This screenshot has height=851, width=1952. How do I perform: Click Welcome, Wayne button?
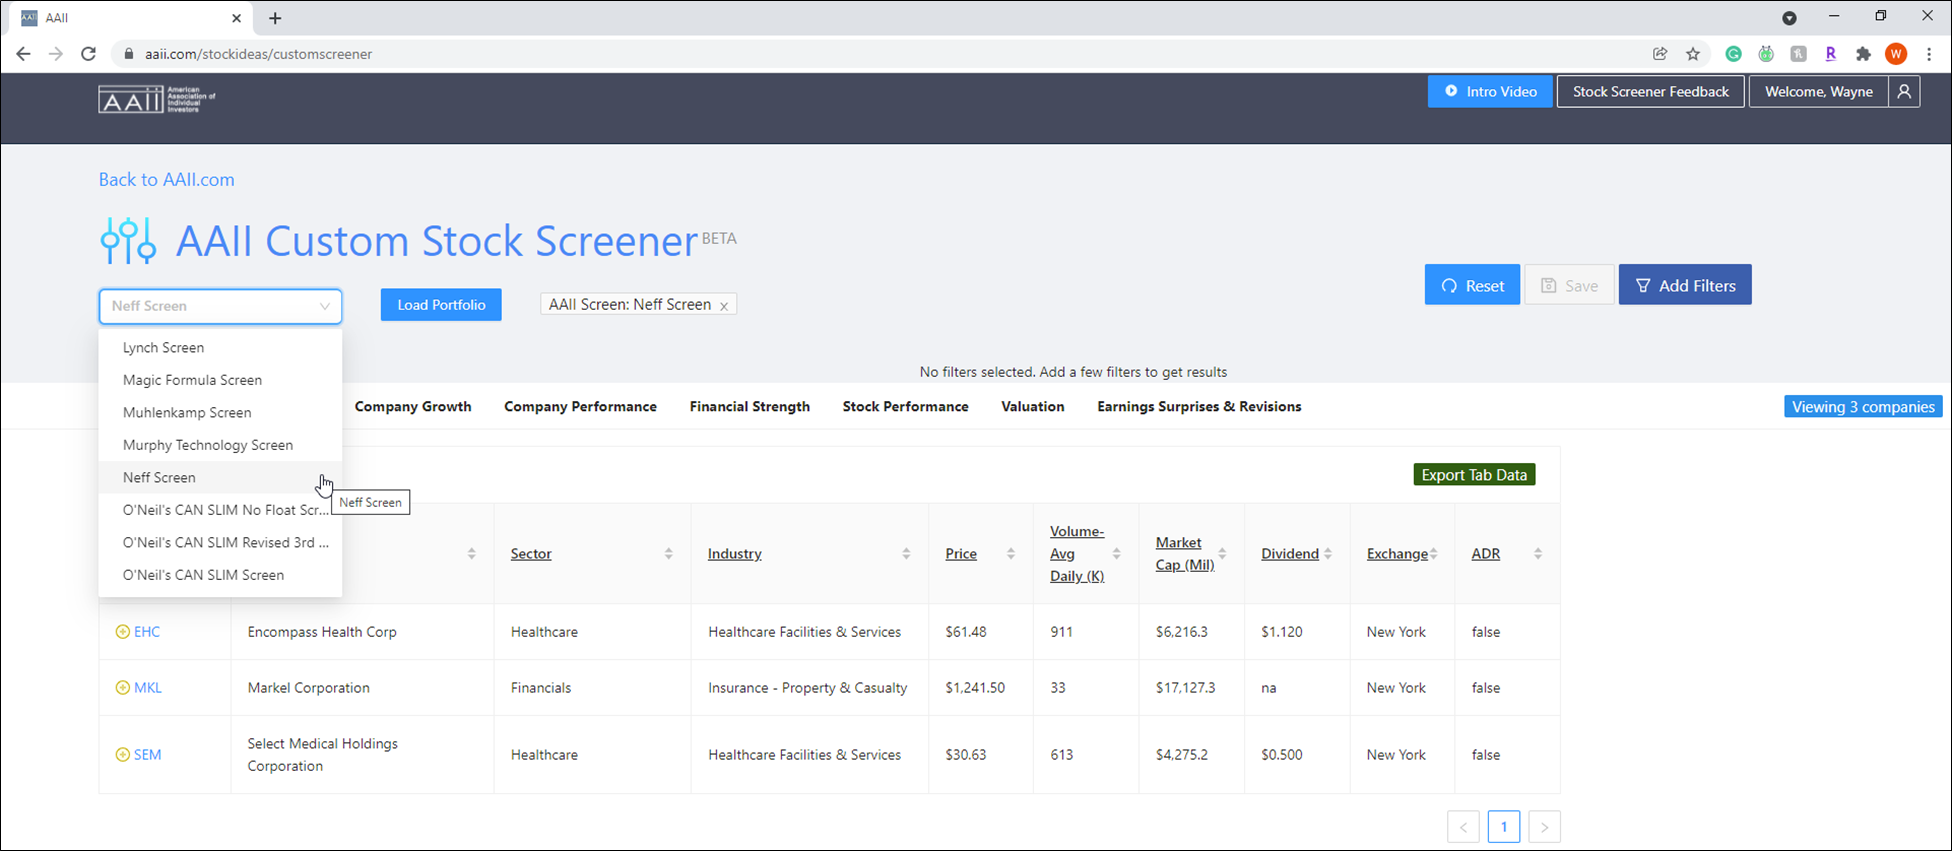1819,92
